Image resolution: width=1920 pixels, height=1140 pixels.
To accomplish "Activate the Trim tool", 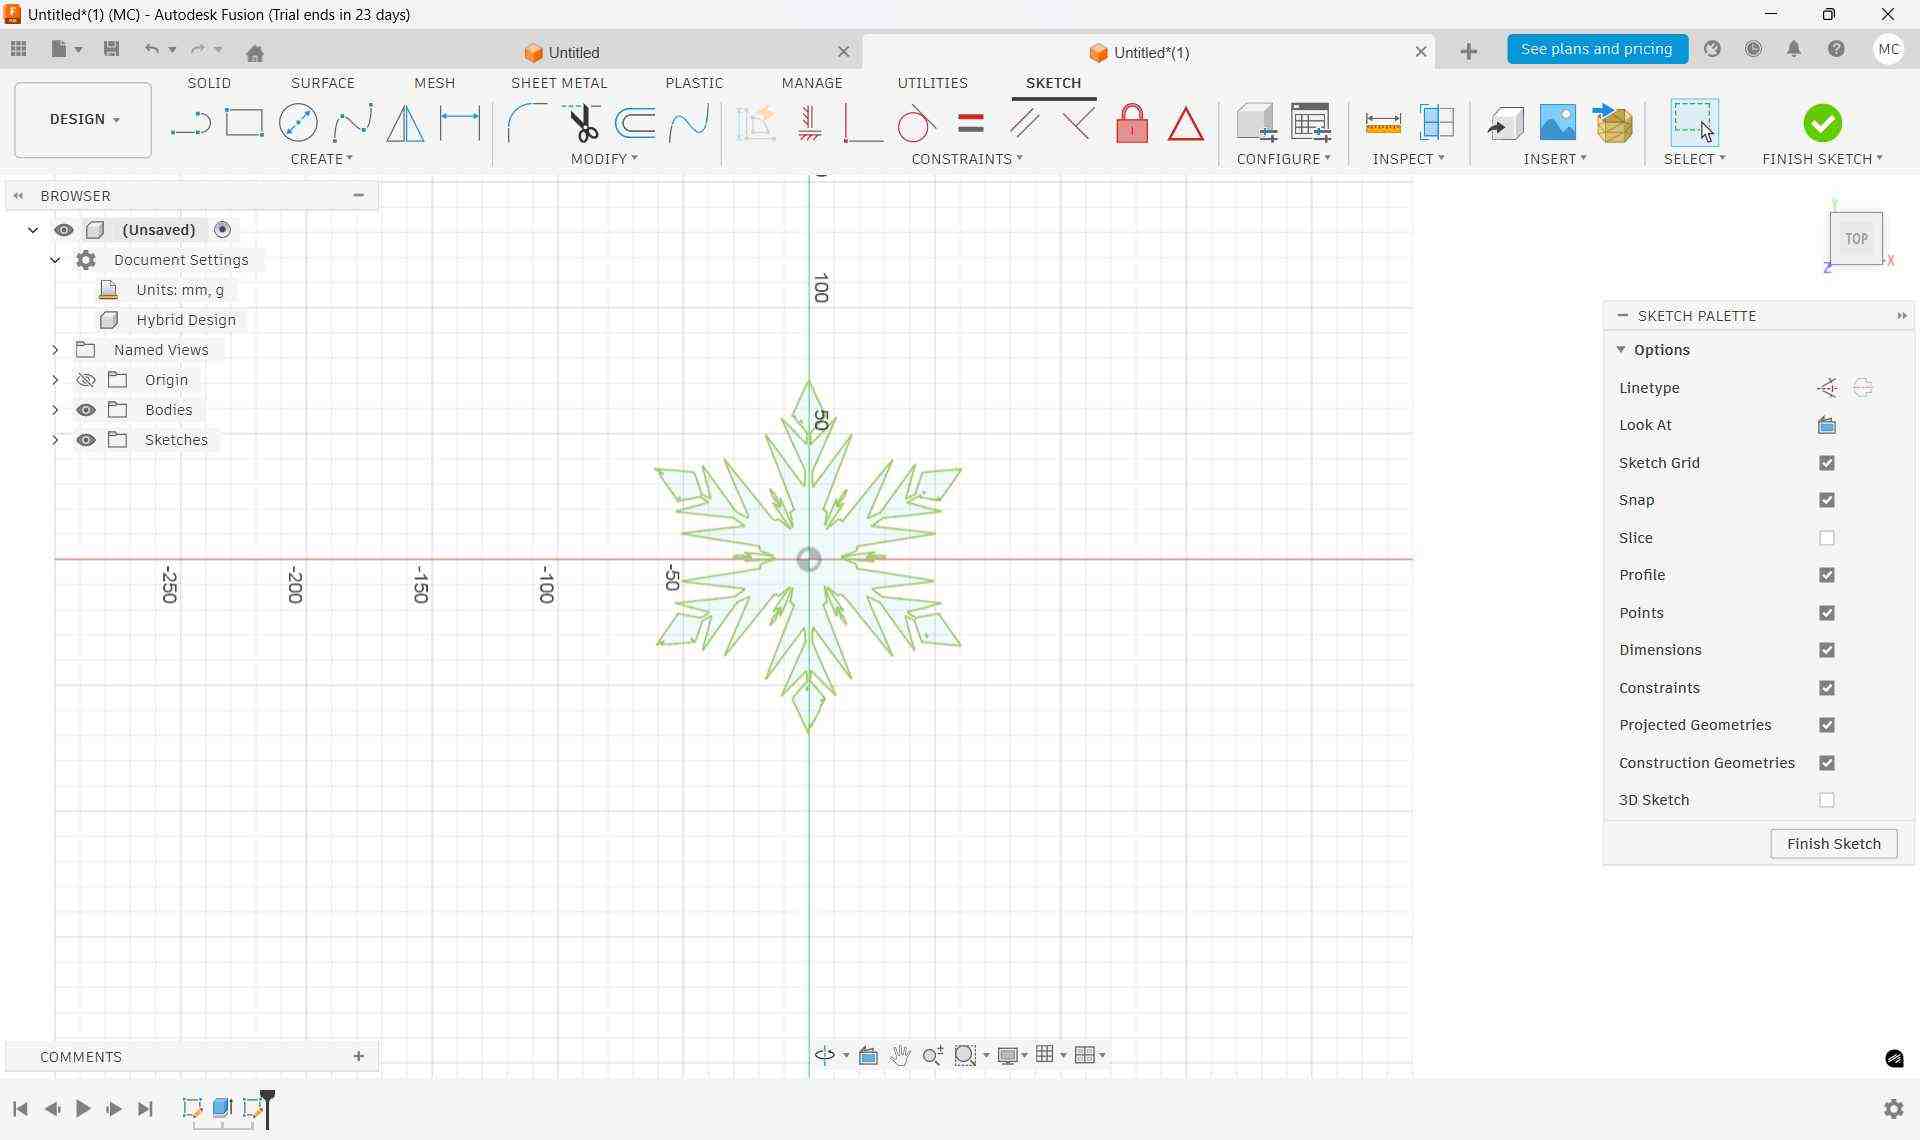I will click(x=583, y=122).
